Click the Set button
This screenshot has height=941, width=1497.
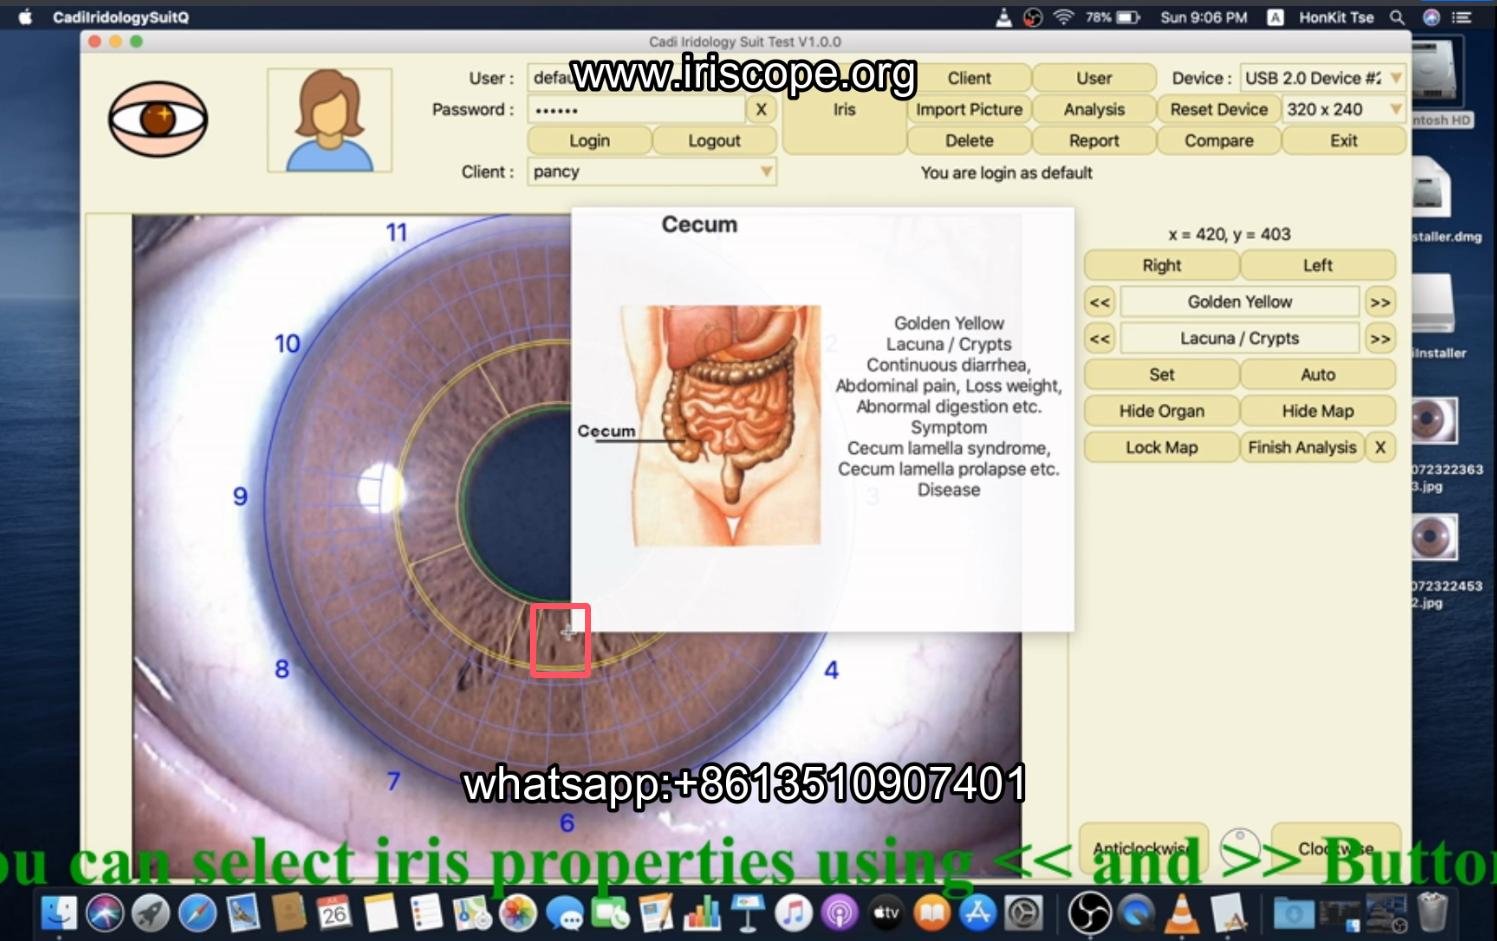tap(1161, 374)
